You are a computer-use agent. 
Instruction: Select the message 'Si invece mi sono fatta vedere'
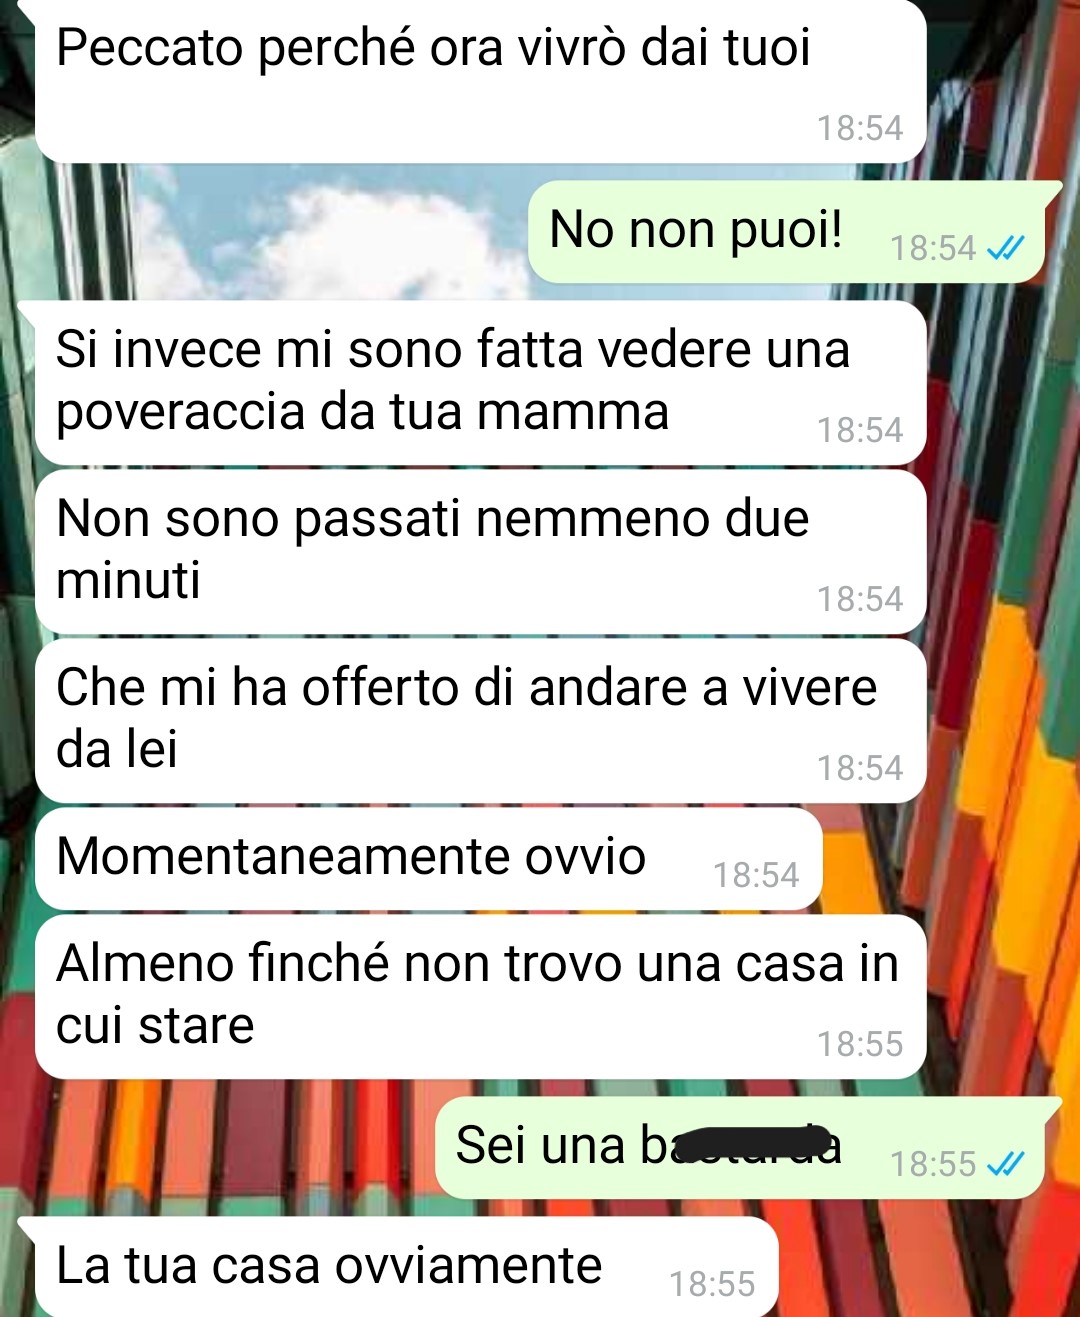[480, 383]
